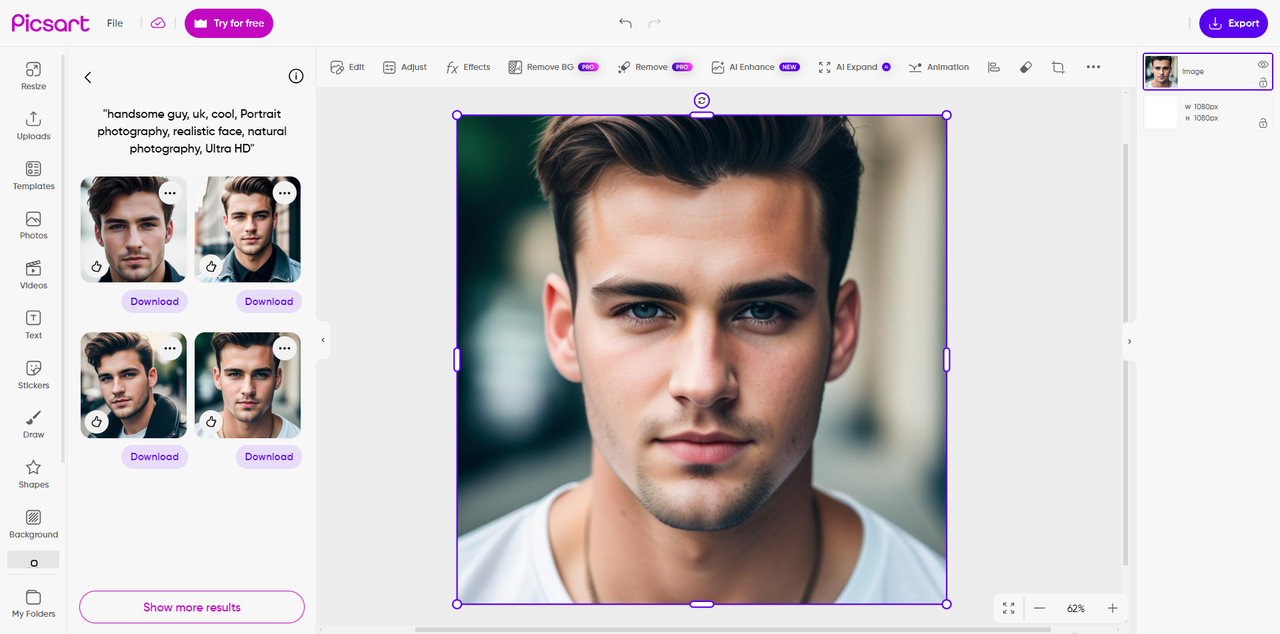Viewport: 1280px width, 634px height.
Task: Open the Effects tool
Action: 468,67
